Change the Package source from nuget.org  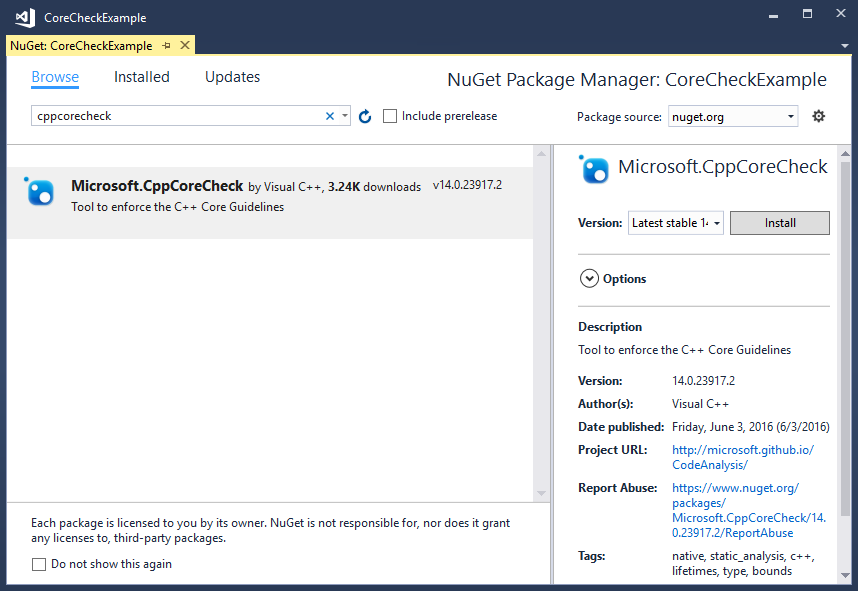(x=733, y=116)
